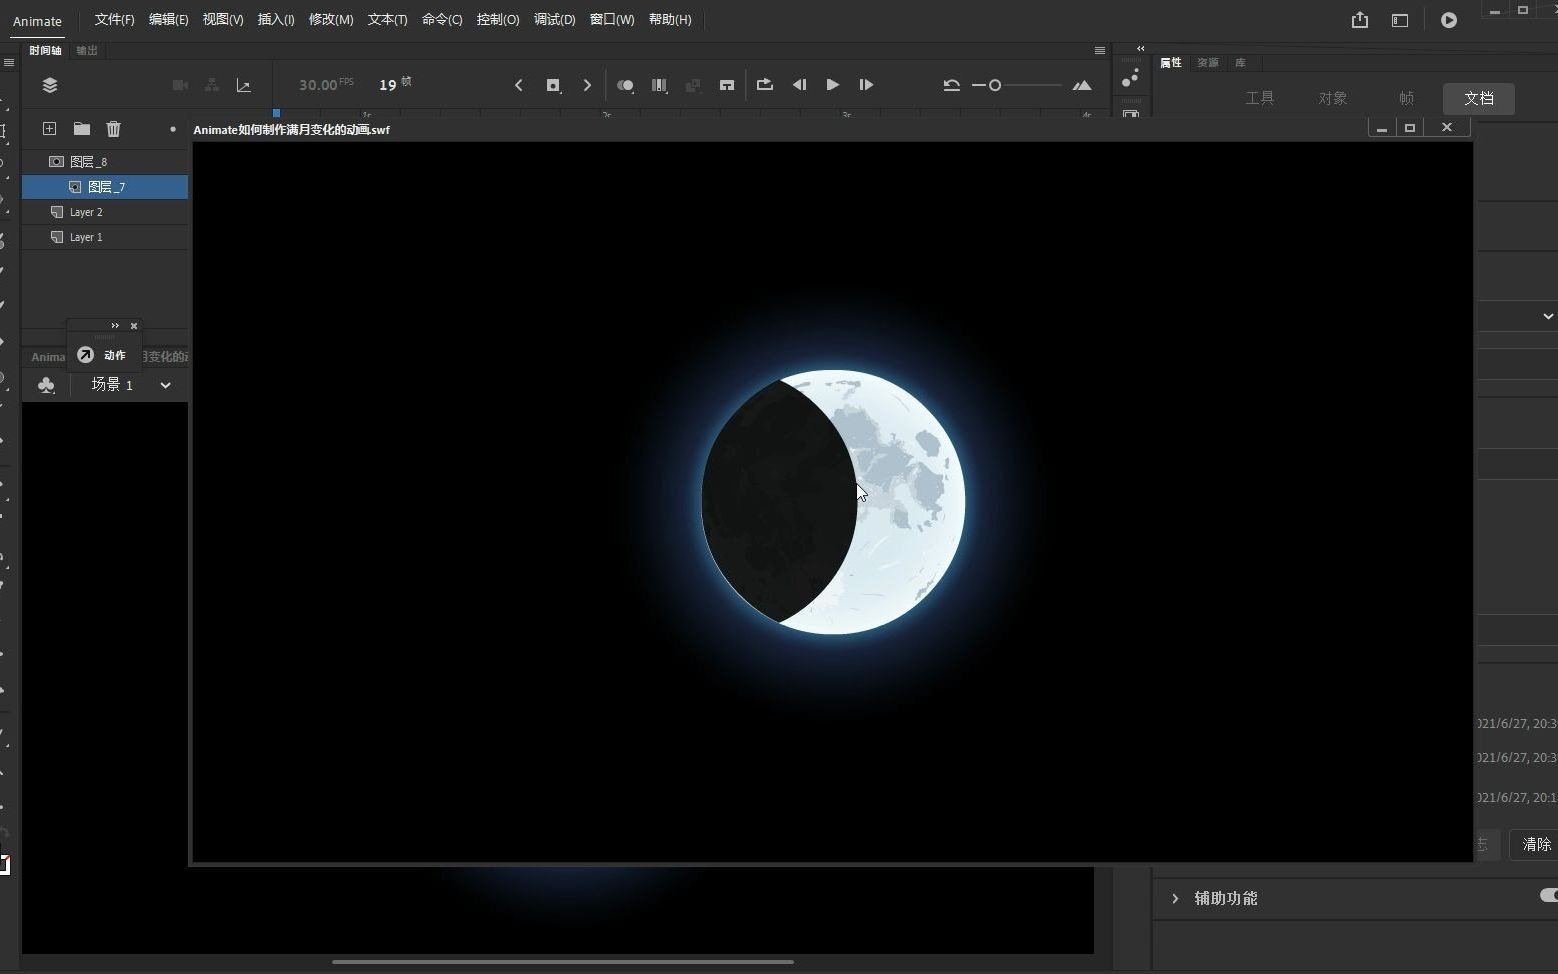The image size is (1558, 974).
Task: Click the timeline zoom slider handle
Action: coord(995,85)
